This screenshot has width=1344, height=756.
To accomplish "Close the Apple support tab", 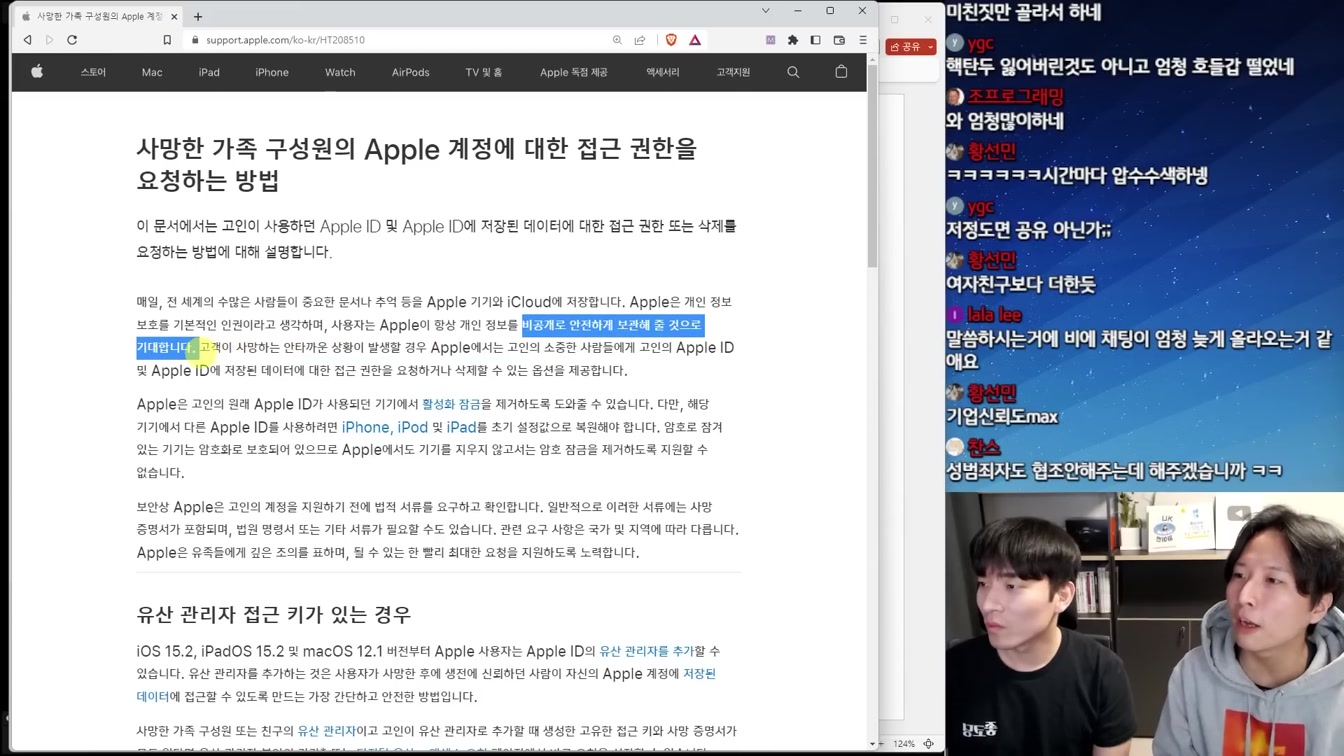I will pyautogui.click(x=174, y=16).
